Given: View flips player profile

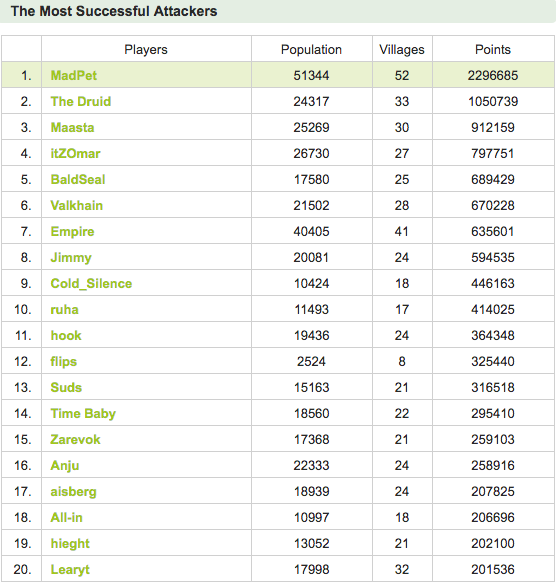Looking at the screenshot, I should click(x=64, y=362).
